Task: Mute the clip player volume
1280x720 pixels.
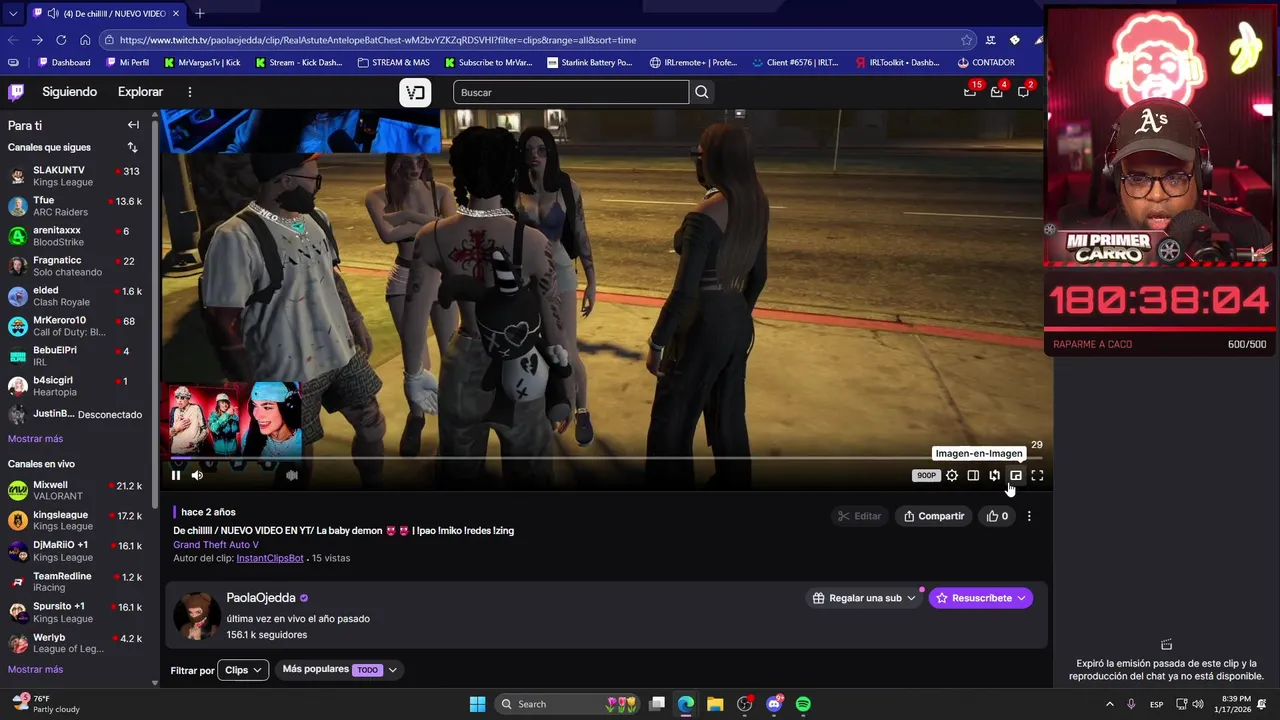Action: tap(197, 475)
